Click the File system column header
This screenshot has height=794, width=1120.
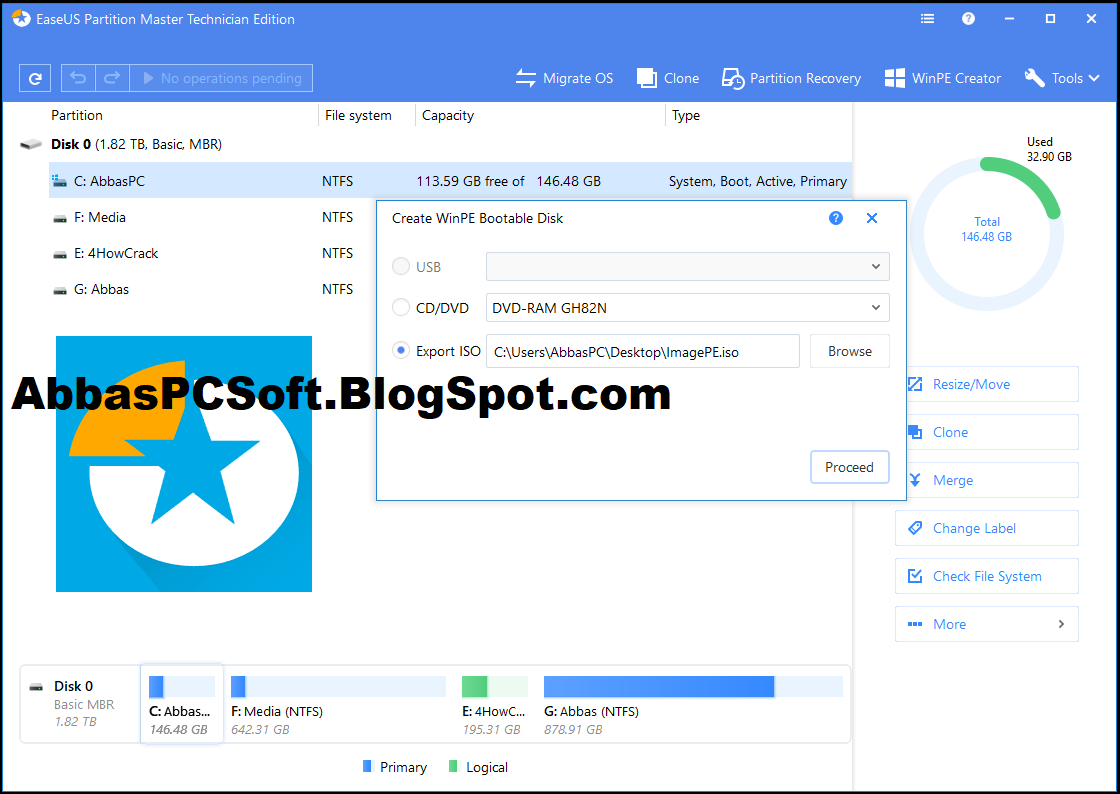tap(358, 115)
